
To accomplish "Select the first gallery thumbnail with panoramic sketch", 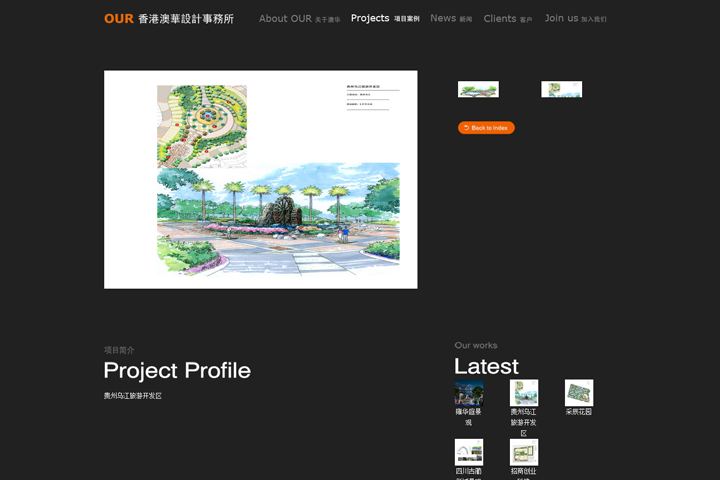I will click(x=478, y=89).
